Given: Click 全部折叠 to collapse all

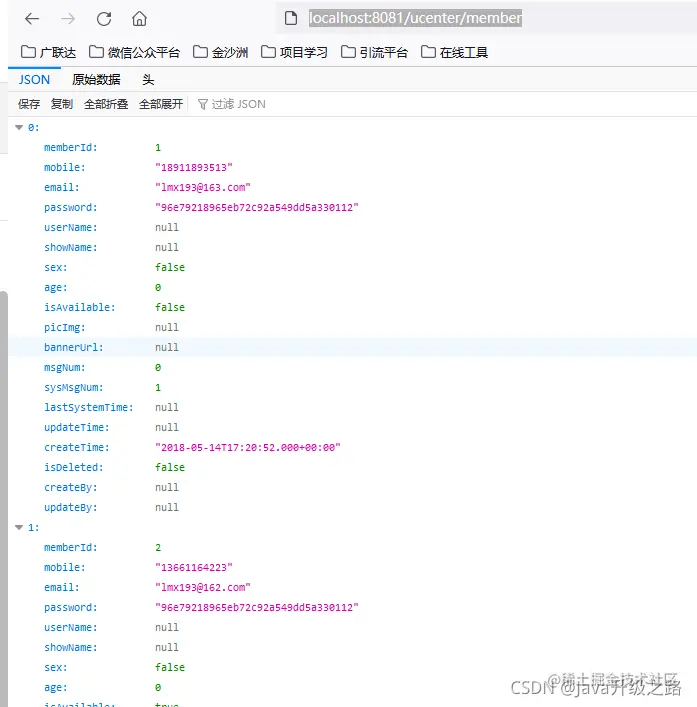Looking at the screenshot, I should click(106, 104).
